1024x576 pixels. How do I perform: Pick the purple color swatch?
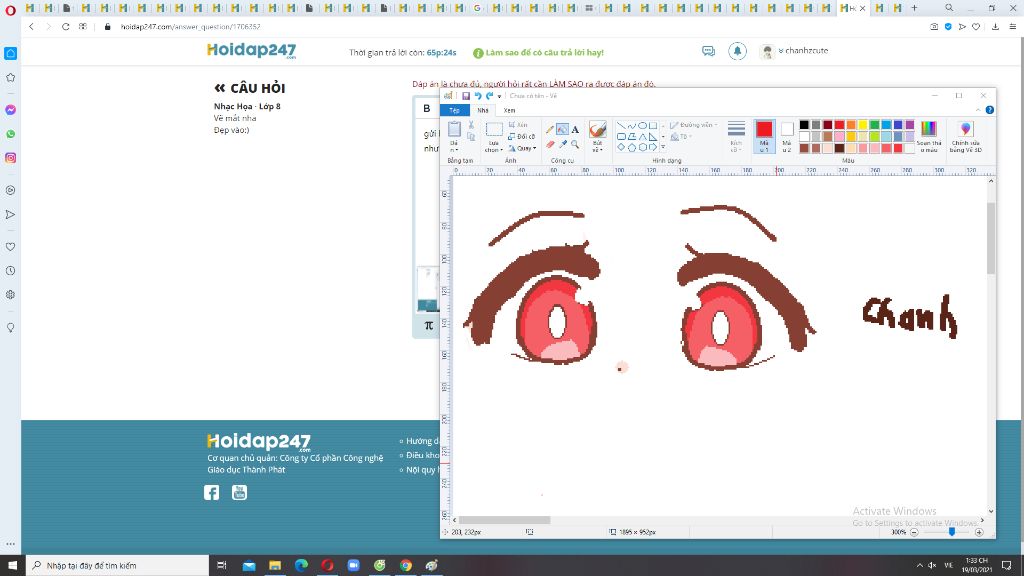click(910, 125)
